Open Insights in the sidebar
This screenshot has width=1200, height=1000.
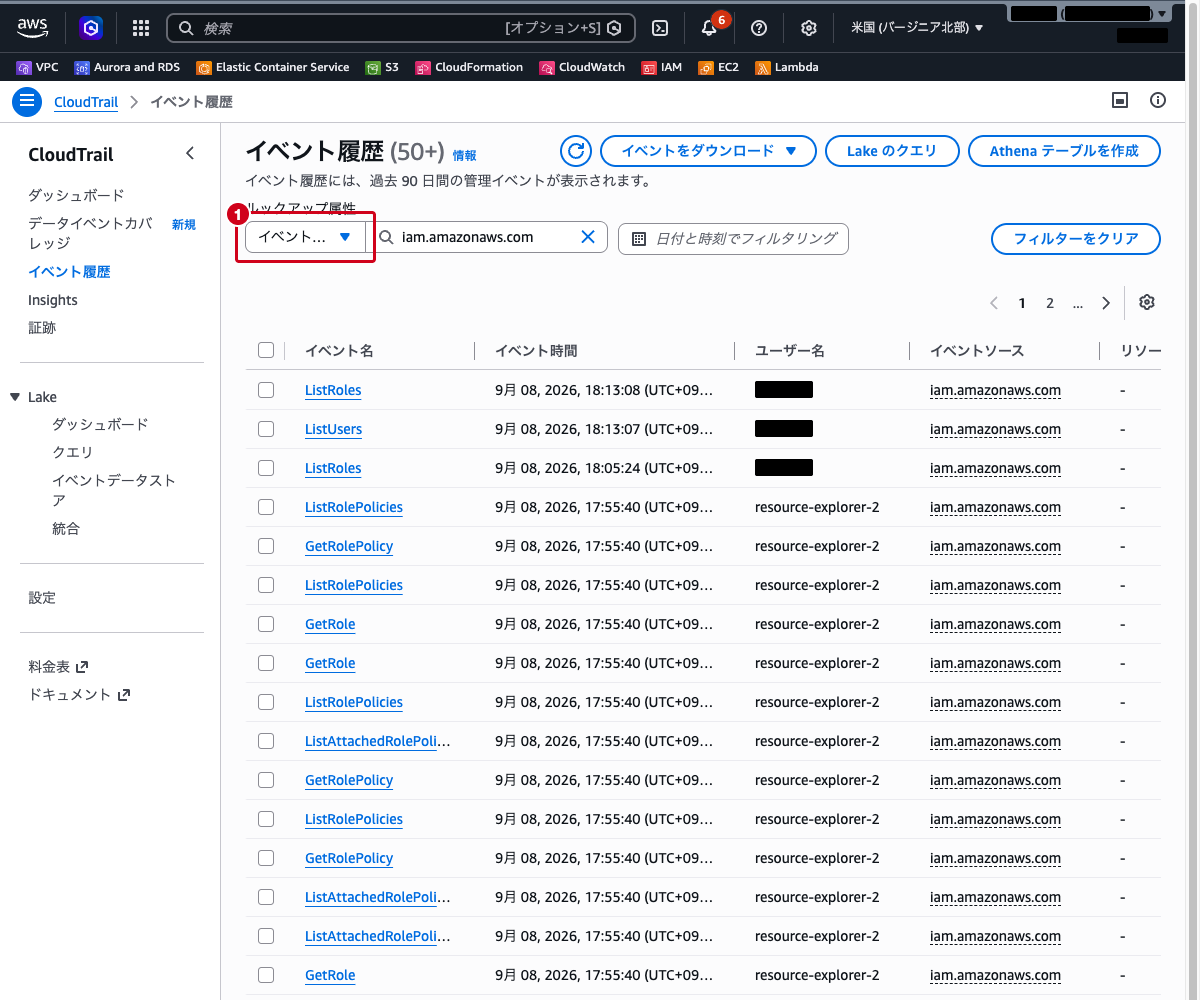point(53,300)
